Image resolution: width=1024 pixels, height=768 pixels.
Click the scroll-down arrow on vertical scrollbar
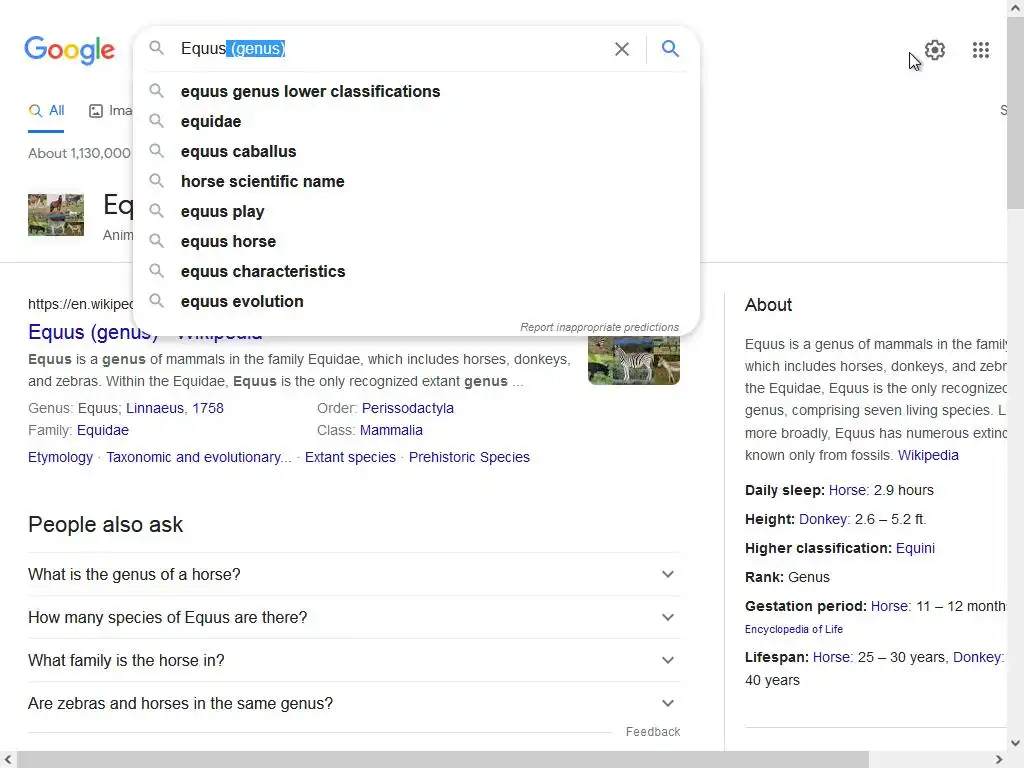tap(1016, 743)
